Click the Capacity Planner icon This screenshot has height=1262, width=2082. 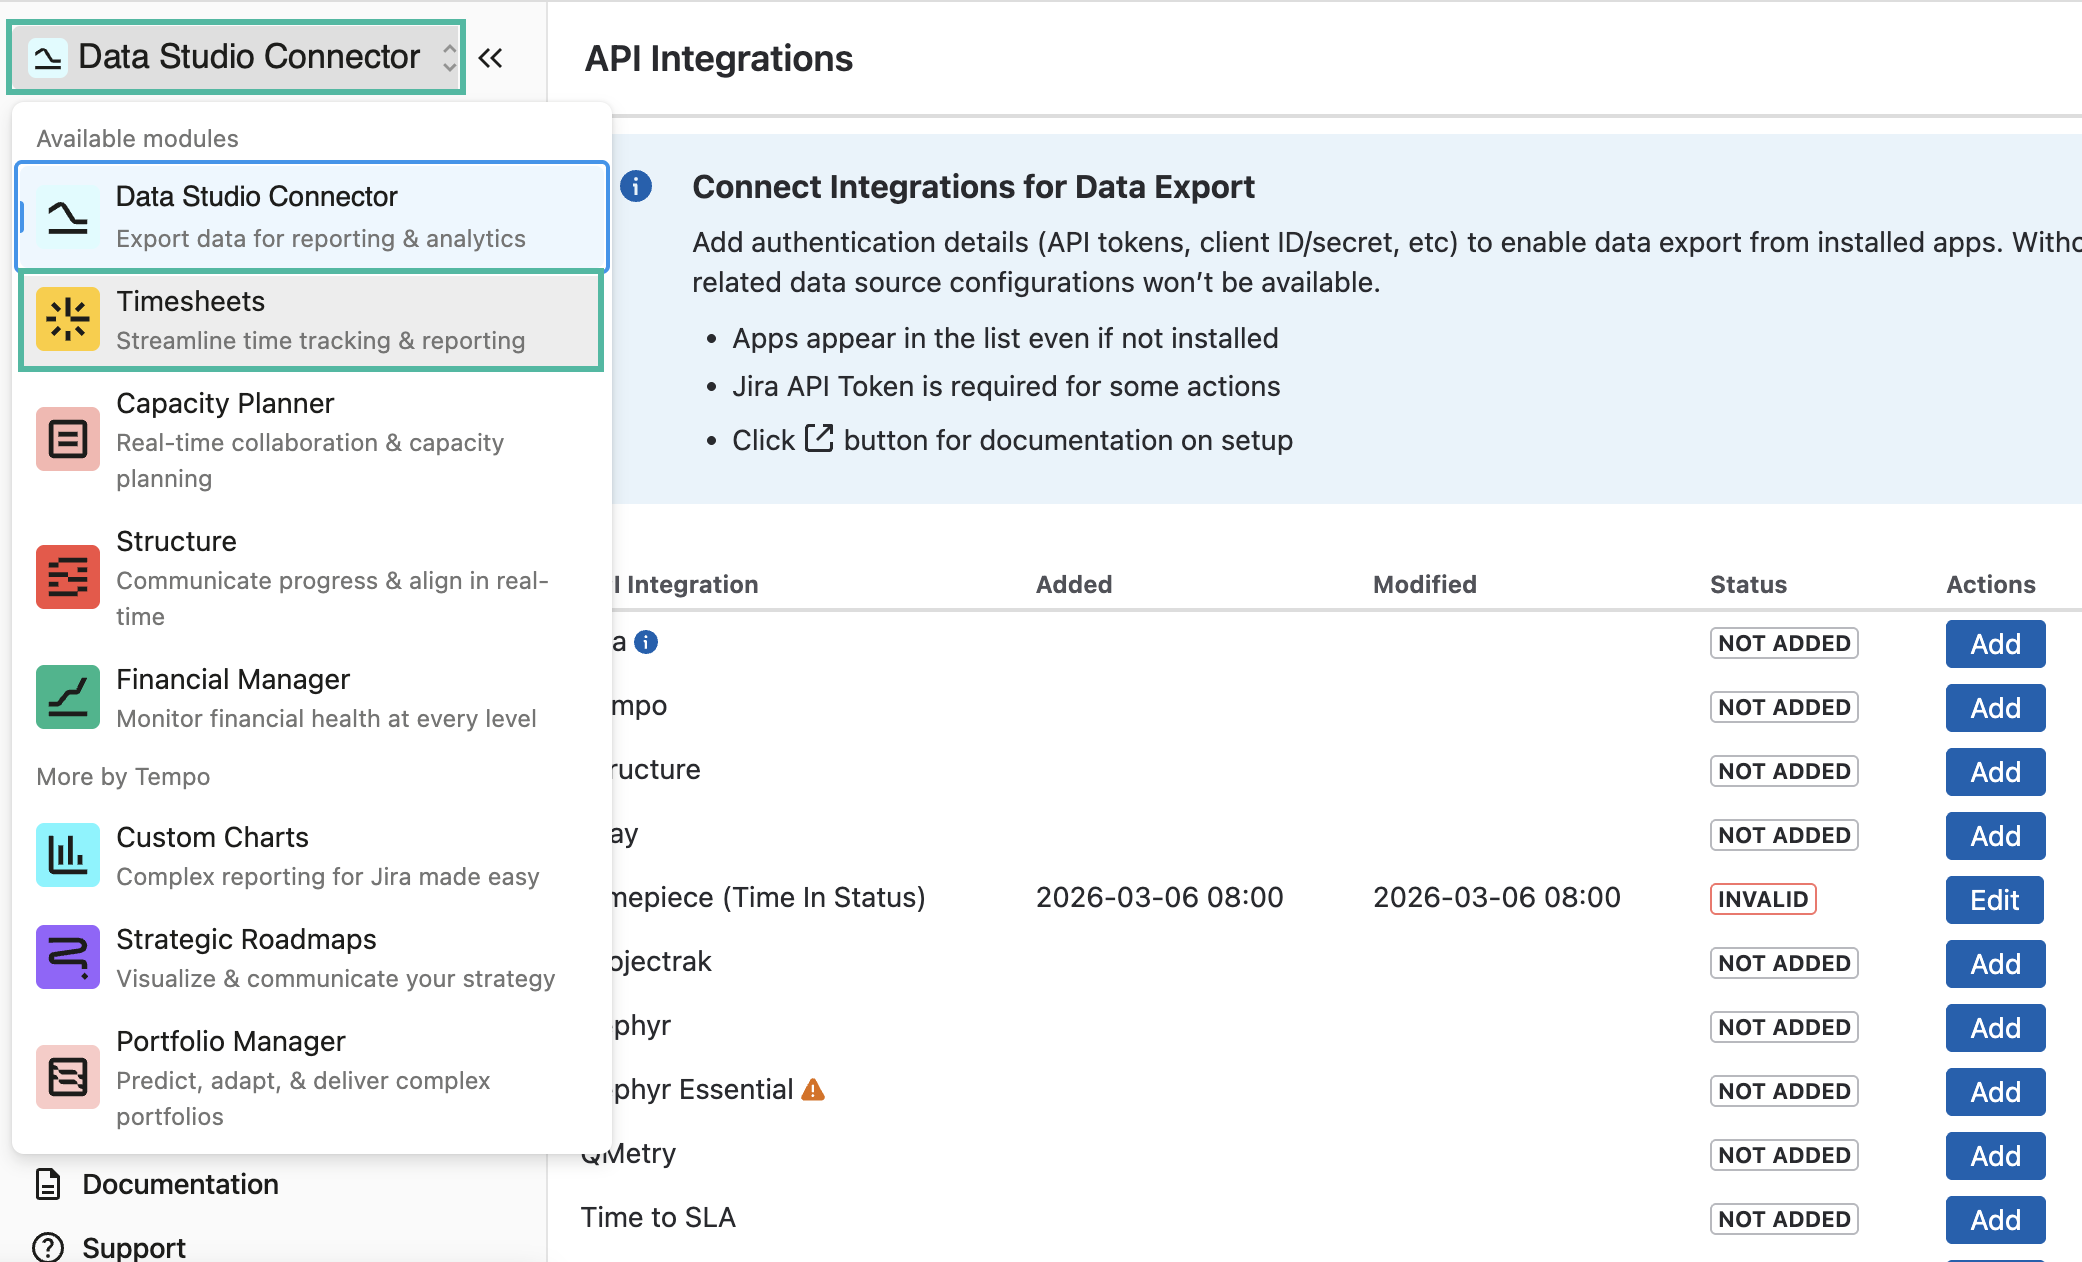pos(68,439)
